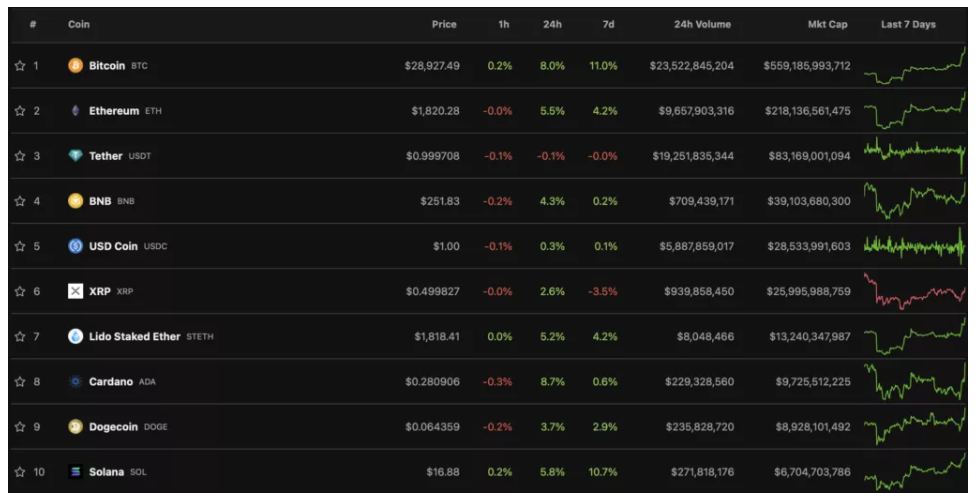Open the Cardano coin name link
The height and width of the screenshot is (503, 978).
(x=111, y=382)
